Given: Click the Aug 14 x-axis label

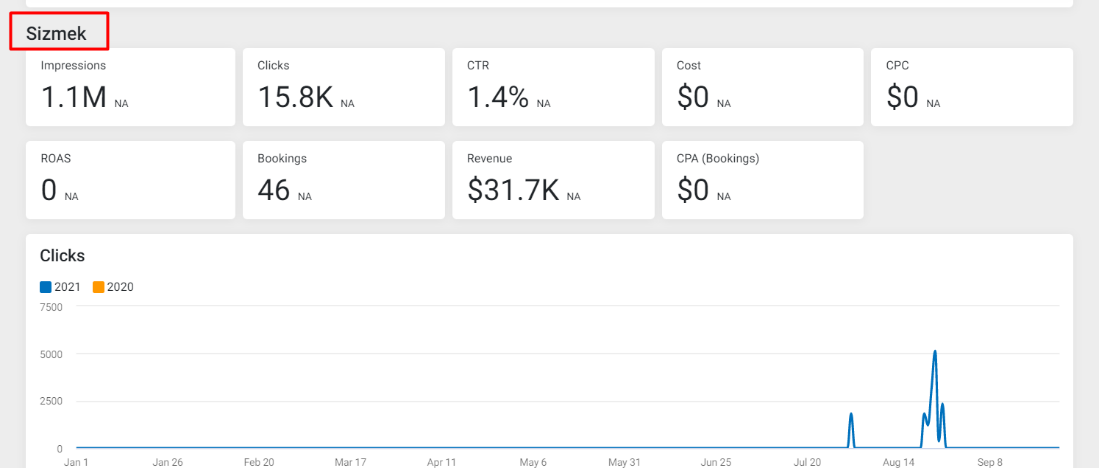Looking at the screenshot, I should [899, 462].
